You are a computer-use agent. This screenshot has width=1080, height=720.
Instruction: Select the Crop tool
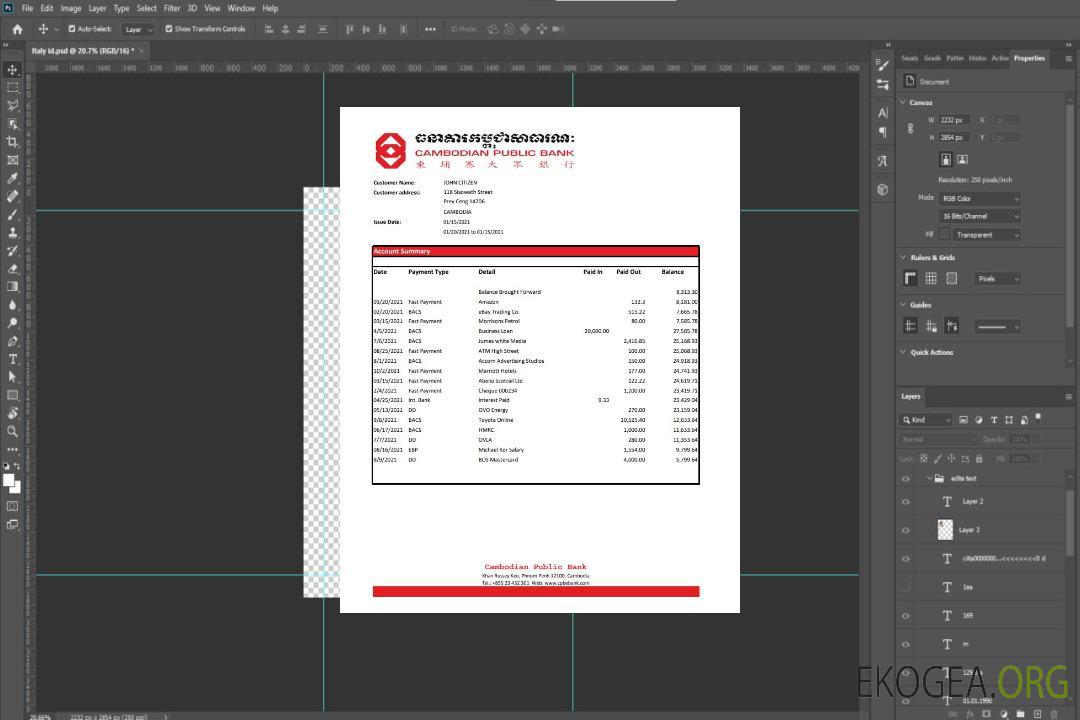pyautogui.click(x=12, y=142)
